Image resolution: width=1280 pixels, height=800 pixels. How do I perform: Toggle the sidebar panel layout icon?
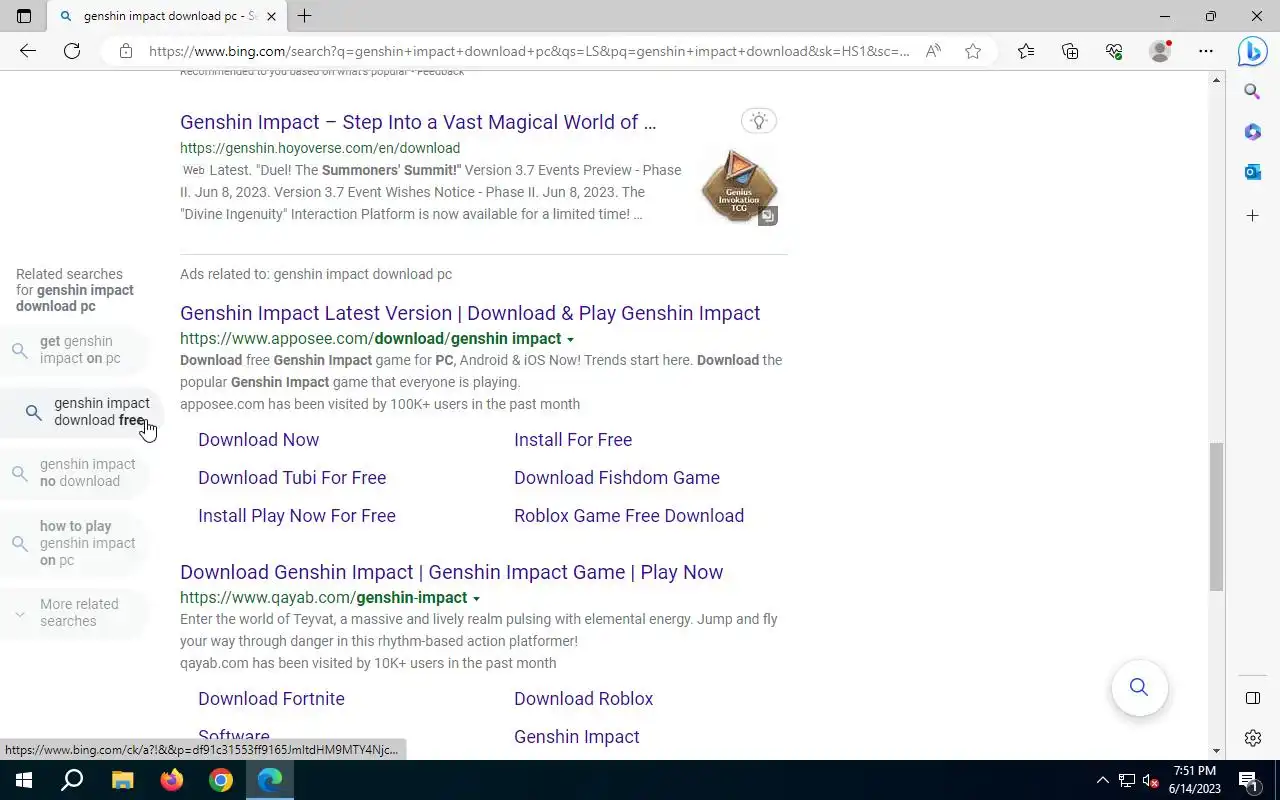pyautogui.click(x=1253, y=698)
